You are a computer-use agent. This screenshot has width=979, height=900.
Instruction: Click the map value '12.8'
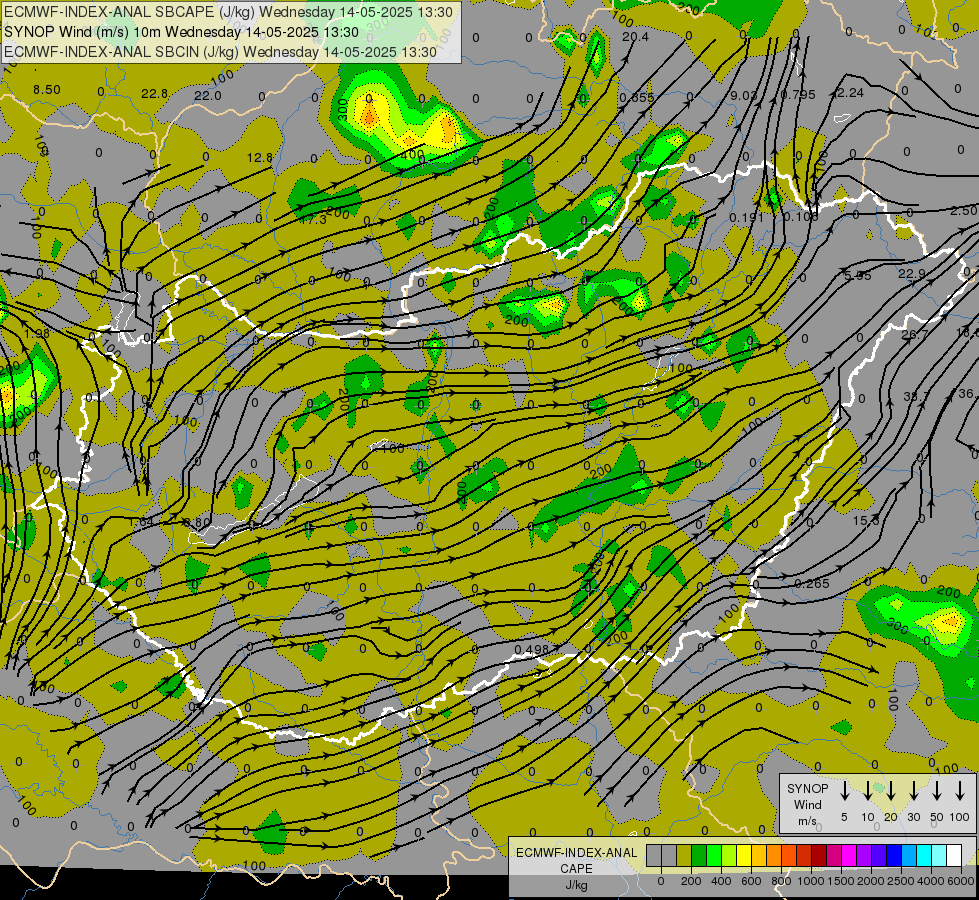tap(260, 157)
